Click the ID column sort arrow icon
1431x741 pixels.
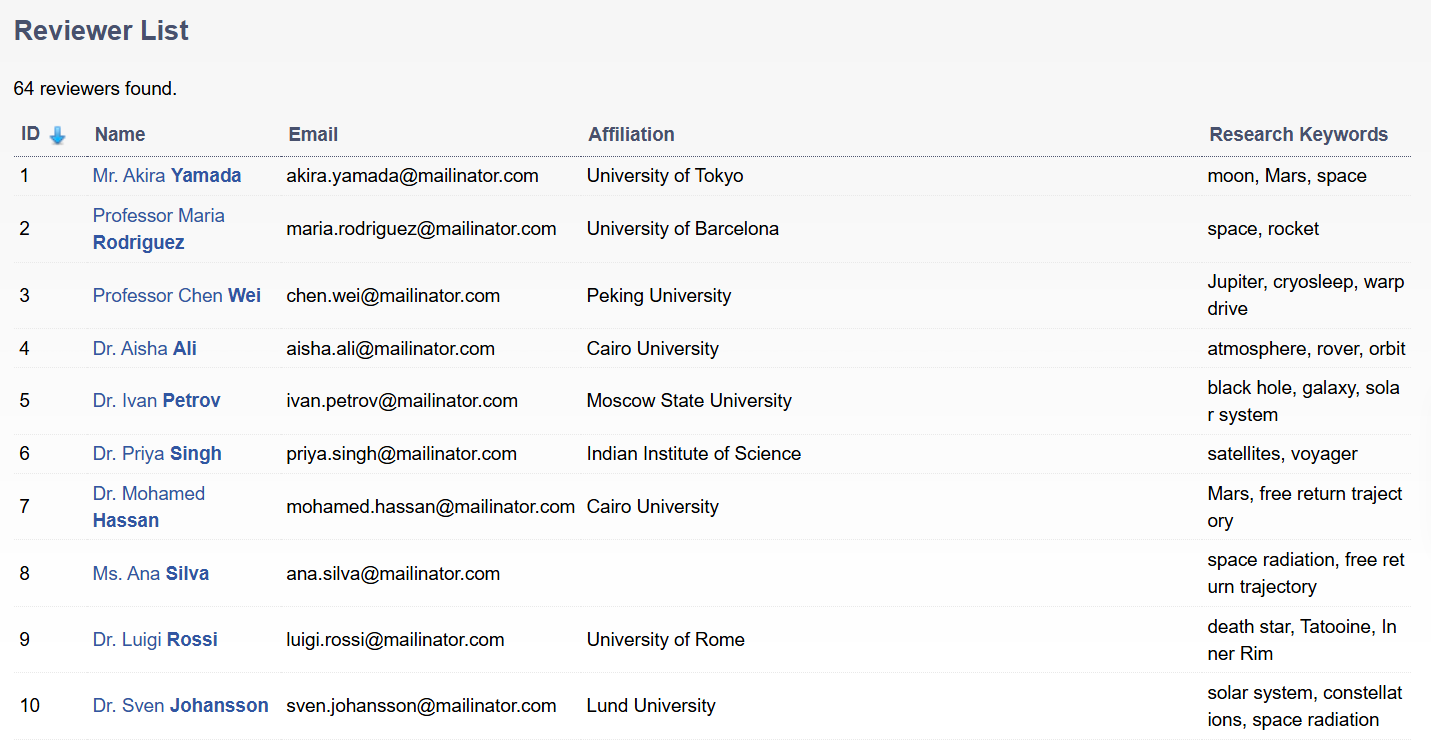pyautogui.click(x=57, y=135)
